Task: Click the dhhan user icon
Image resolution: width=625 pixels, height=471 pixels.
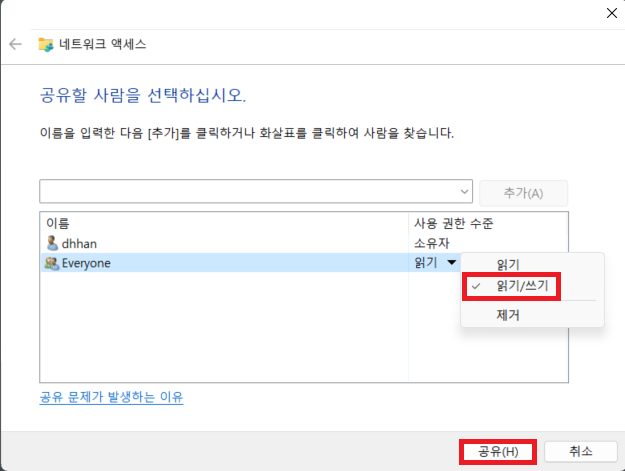Action: pyautogui.click(x=52, y=243)
